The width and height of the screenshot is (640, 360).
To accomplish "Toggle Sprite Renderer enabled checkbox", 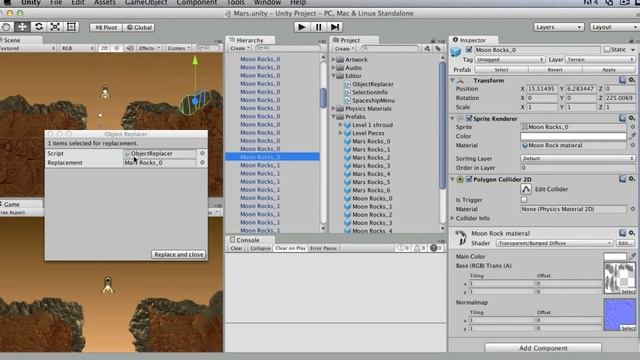I will (x=469, y=118).
